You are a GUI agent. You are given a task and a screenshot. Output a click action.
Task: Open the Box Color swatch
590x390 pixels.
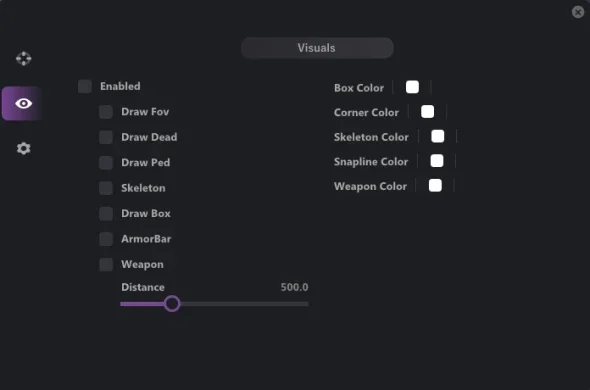[x=412, y=87]
